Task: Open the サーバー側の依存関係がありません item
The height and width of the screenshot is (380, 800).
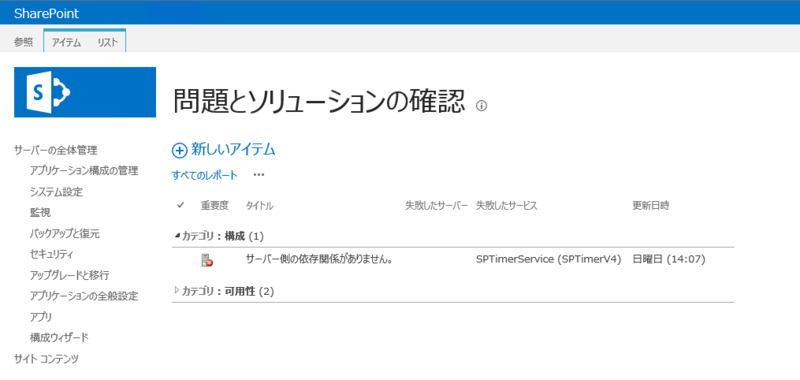Action: click(319, 260)
